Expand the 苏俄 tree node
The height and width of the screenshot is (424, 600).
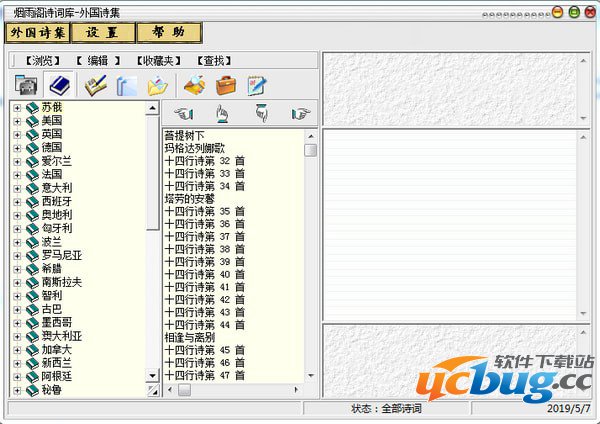[17, 107]
